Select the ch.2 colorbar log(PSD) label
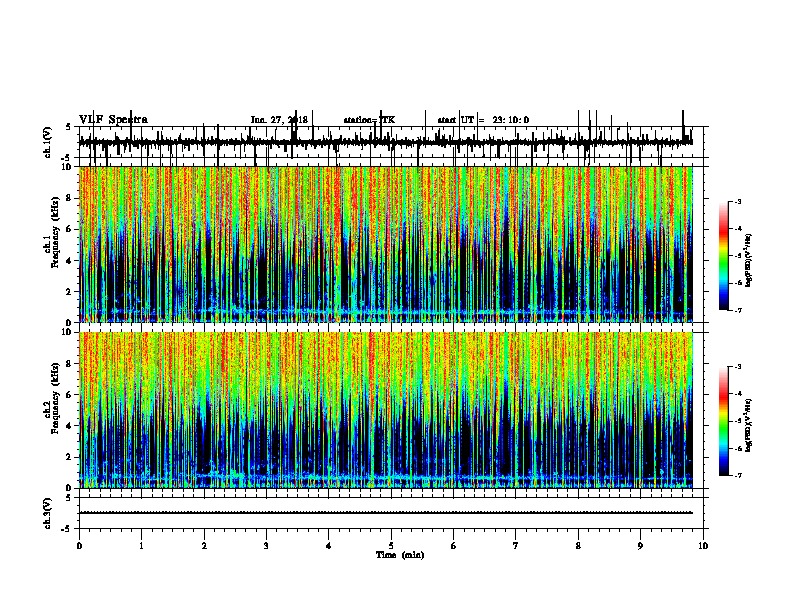The height and width of the screenshot is (612, 792). coord(748,425)
